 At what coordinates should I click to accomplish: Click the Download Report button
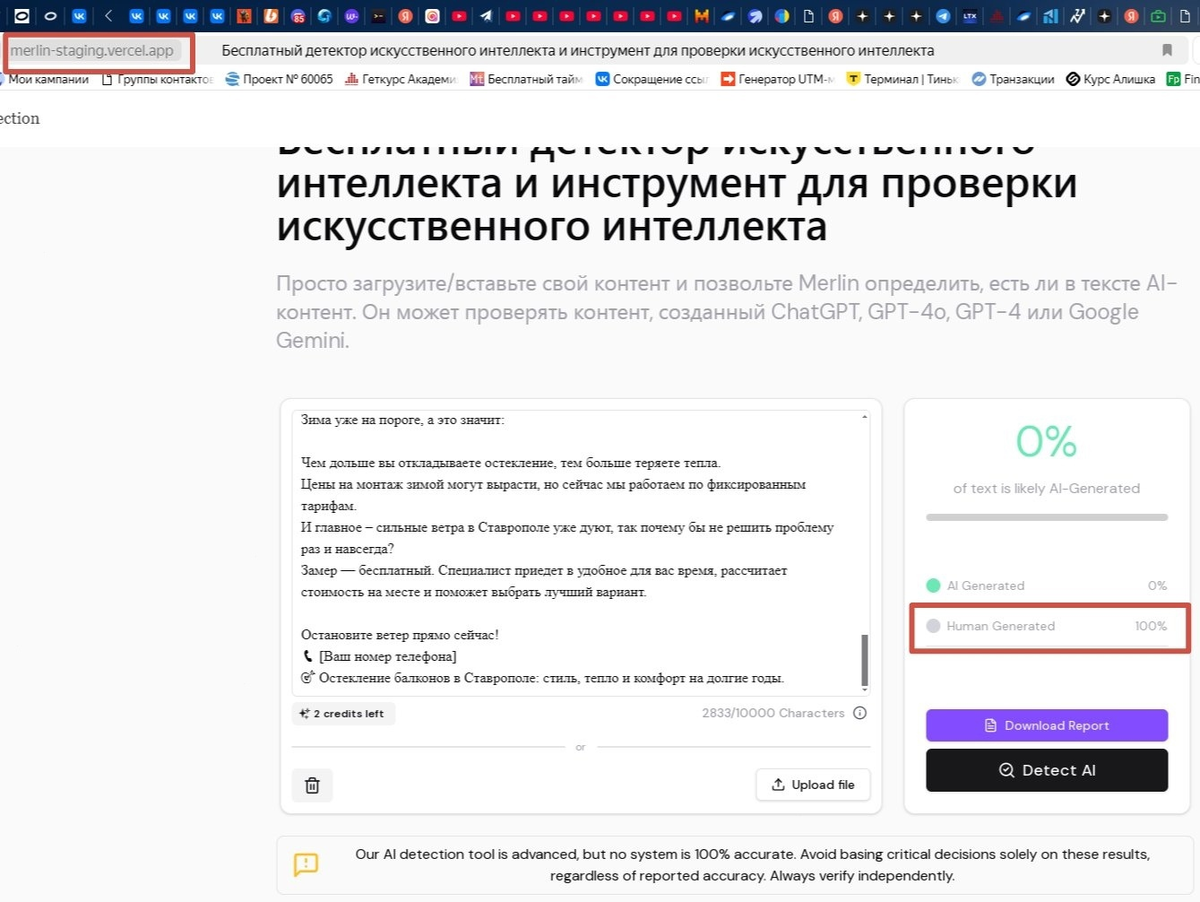point(1047,726)
